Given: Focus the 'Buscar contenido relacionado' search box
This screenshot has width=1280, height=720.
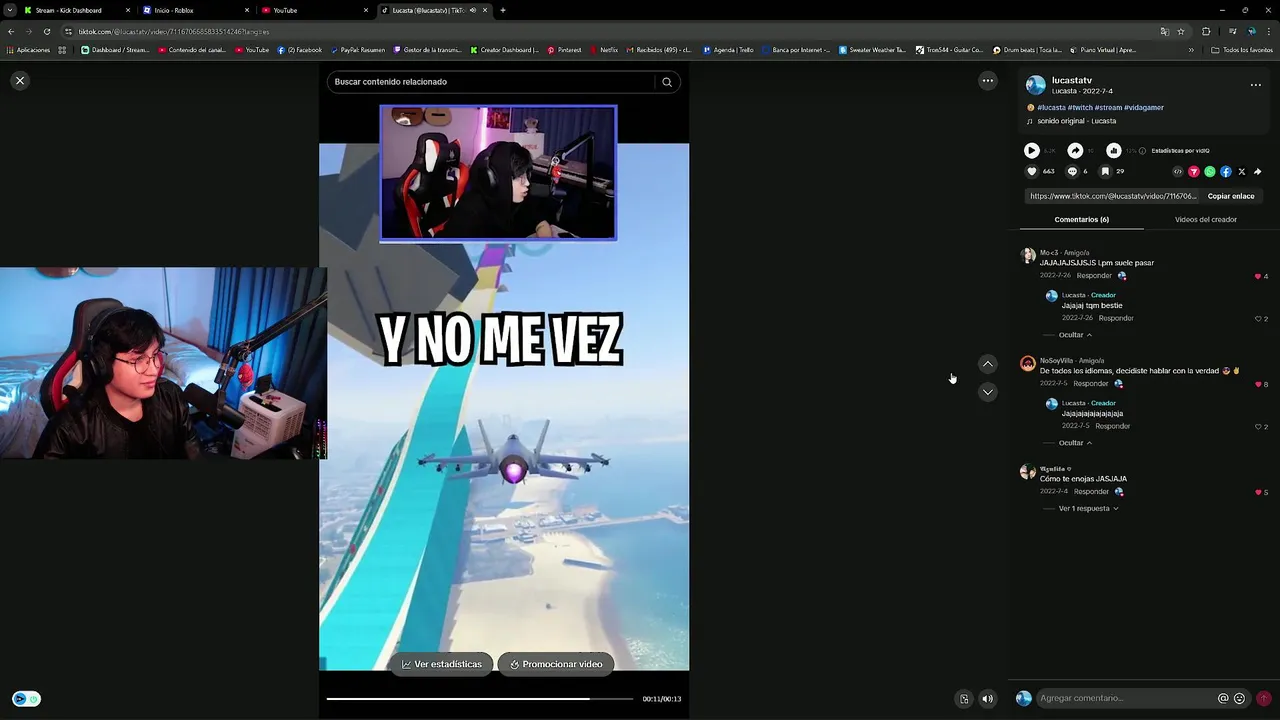Looking at the screenshot, I should 492,82.
